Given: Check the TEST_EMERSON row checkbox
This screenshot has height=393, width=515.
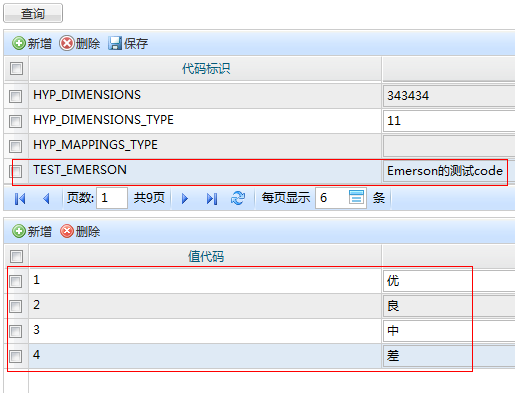Looking at the screenshot, I should point(15,171).
